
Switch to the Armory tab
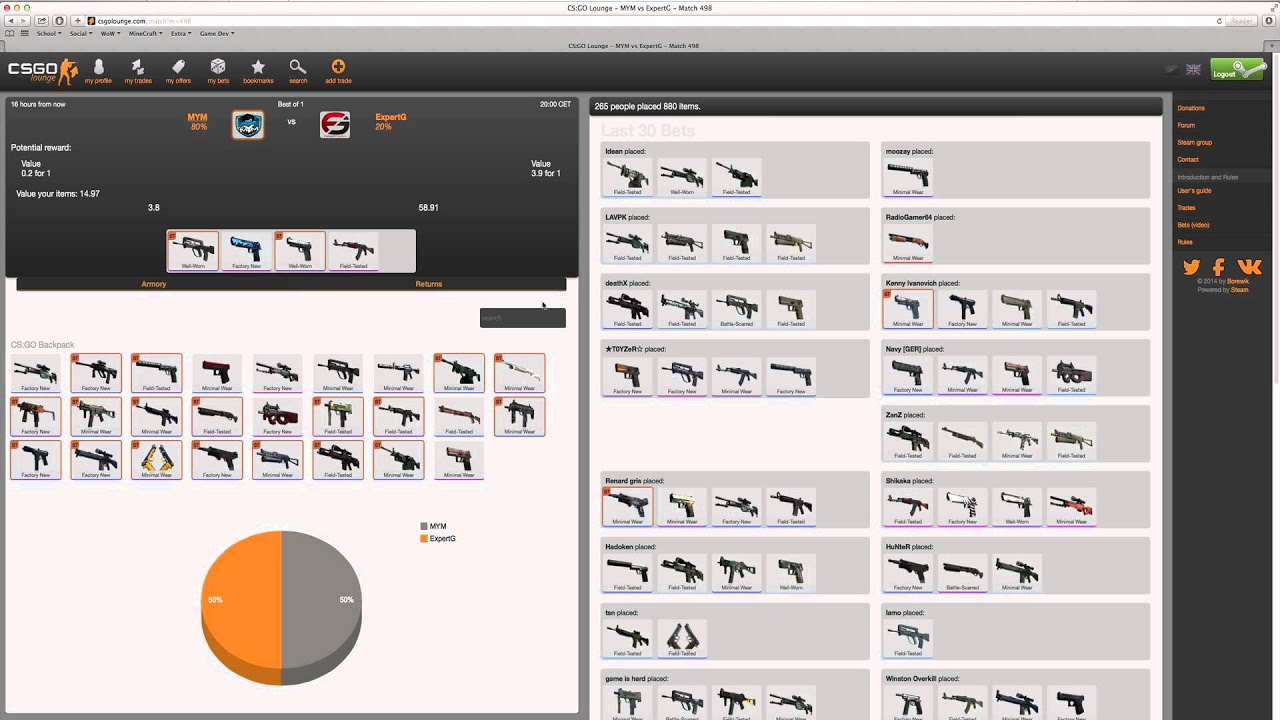pyautogui.click(x=154, y=284)
